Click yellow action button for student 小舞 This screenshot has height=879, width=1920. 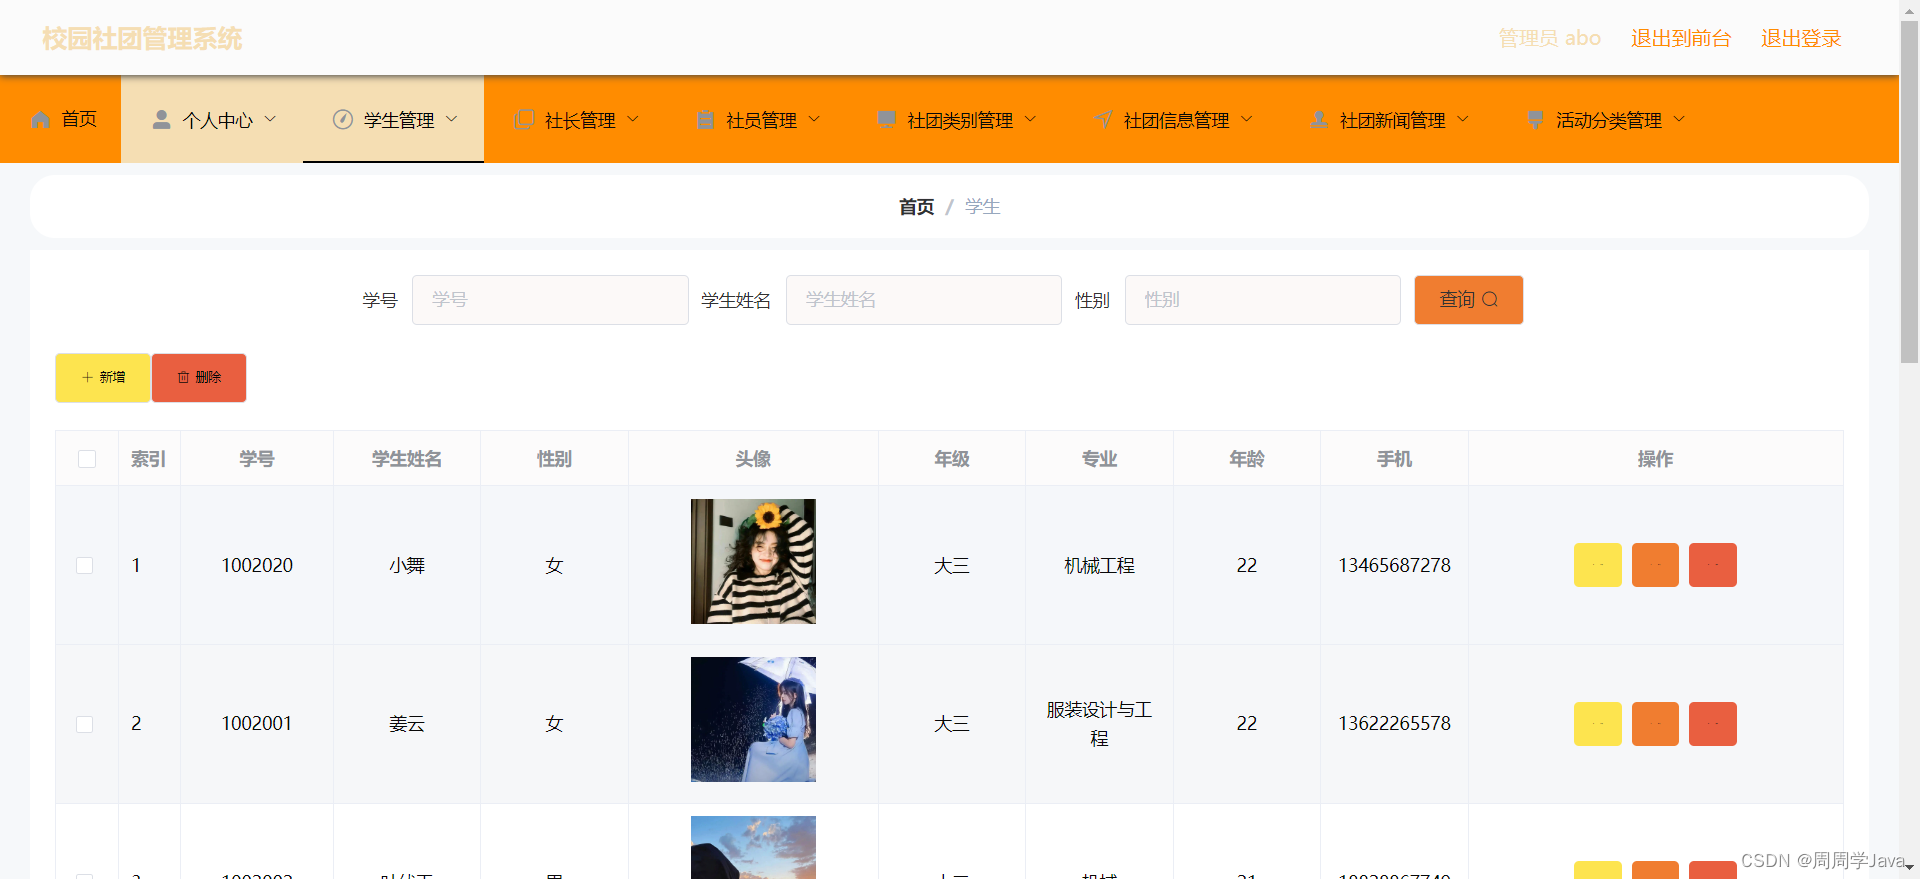[x=1597, y=565]
